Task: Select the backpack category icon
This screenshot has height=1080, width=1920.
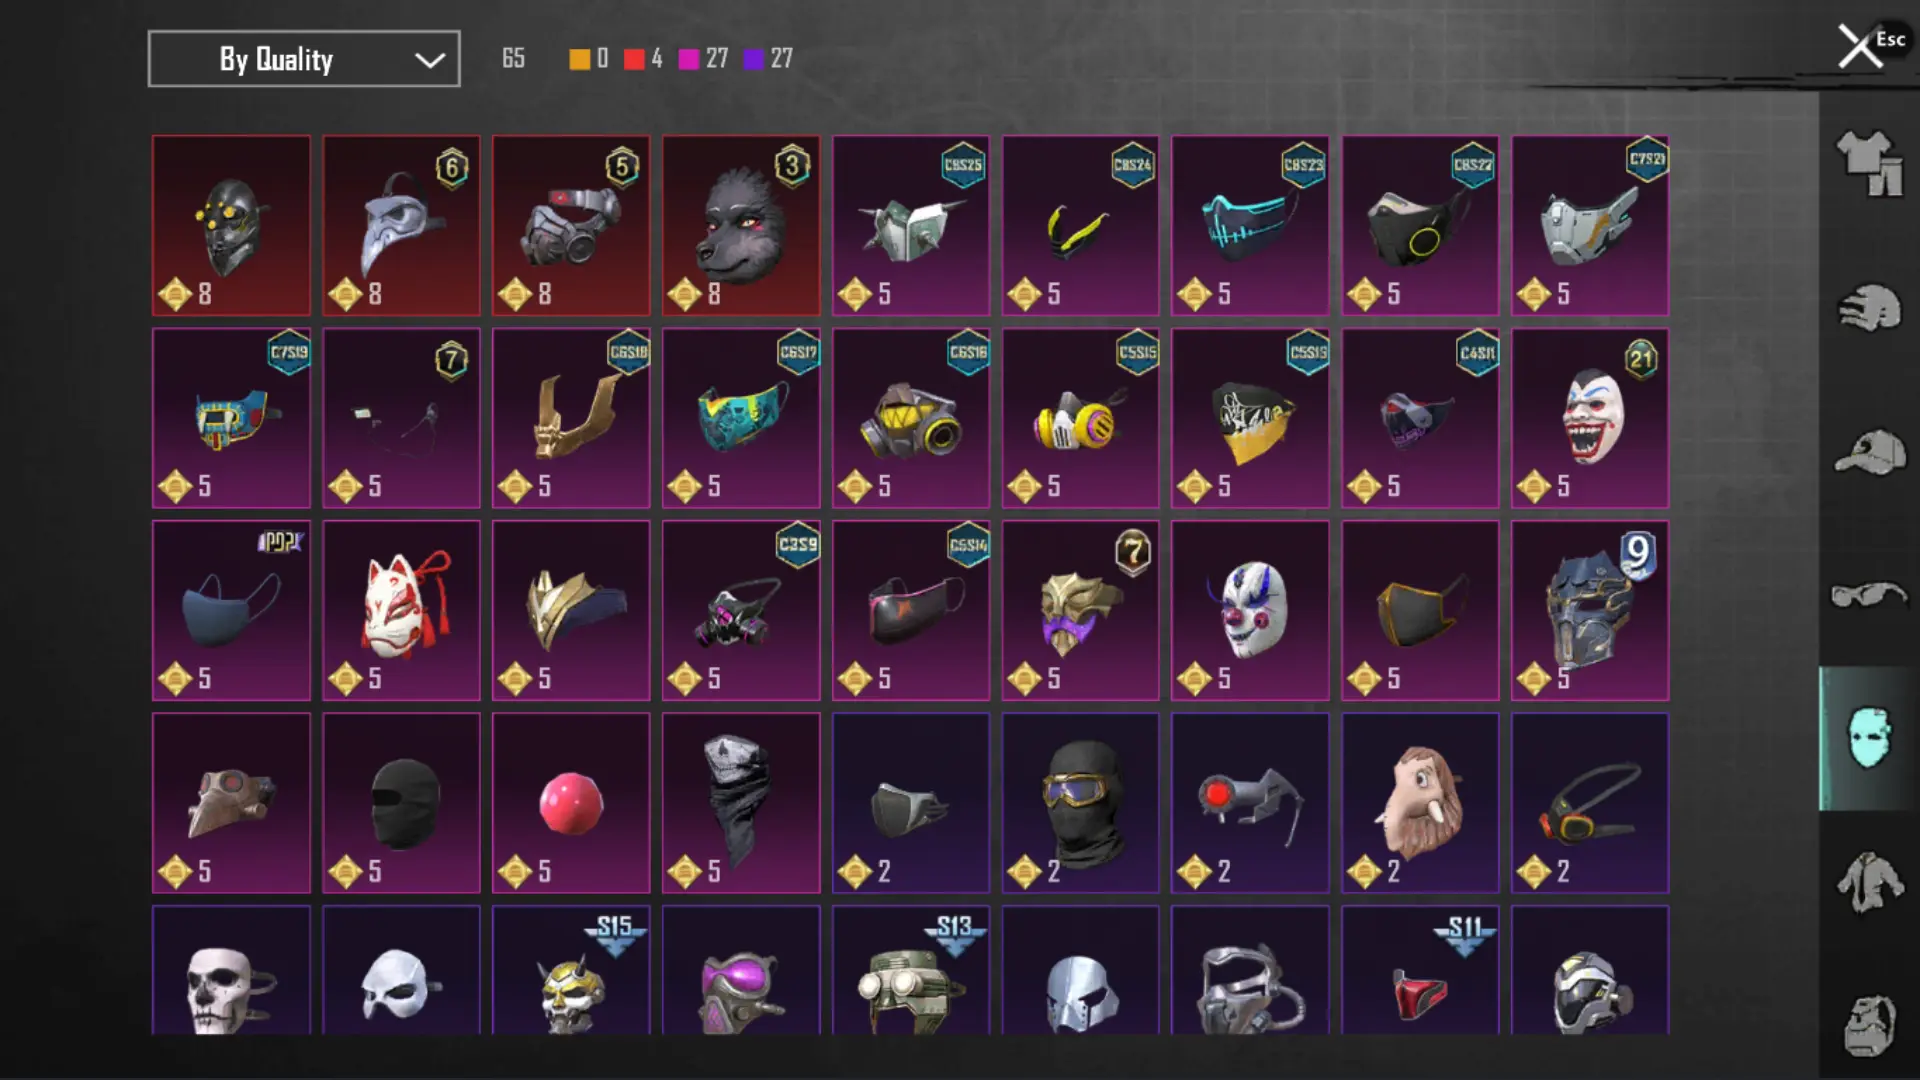Action: [x=1868, y=1026]
